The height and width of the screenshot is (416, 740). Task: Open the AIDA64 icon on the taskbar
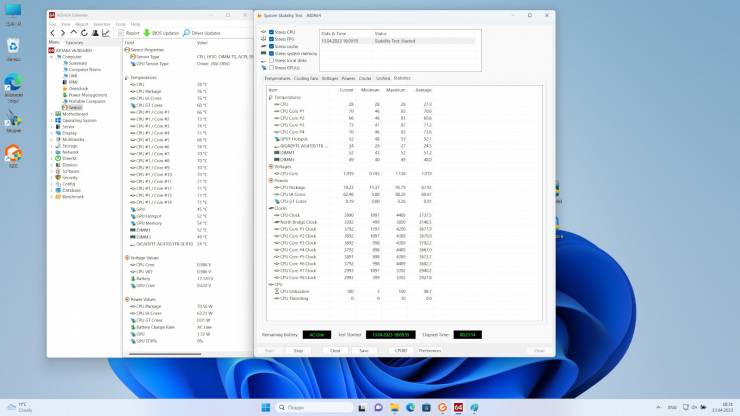[458, 408]
